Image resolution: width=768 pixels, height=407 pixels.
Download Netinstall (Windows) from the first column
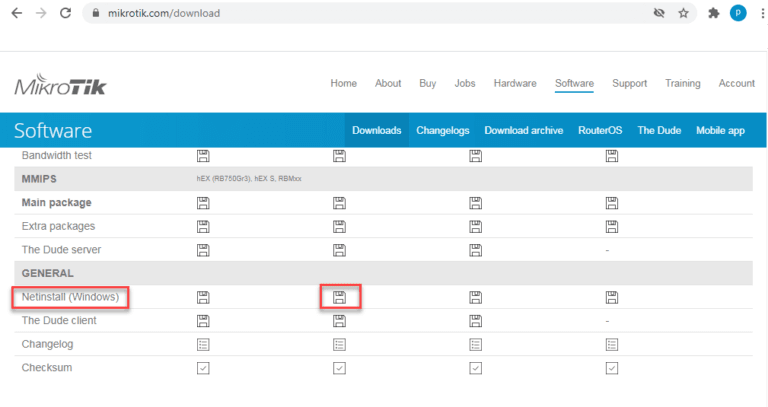point(203,297)
